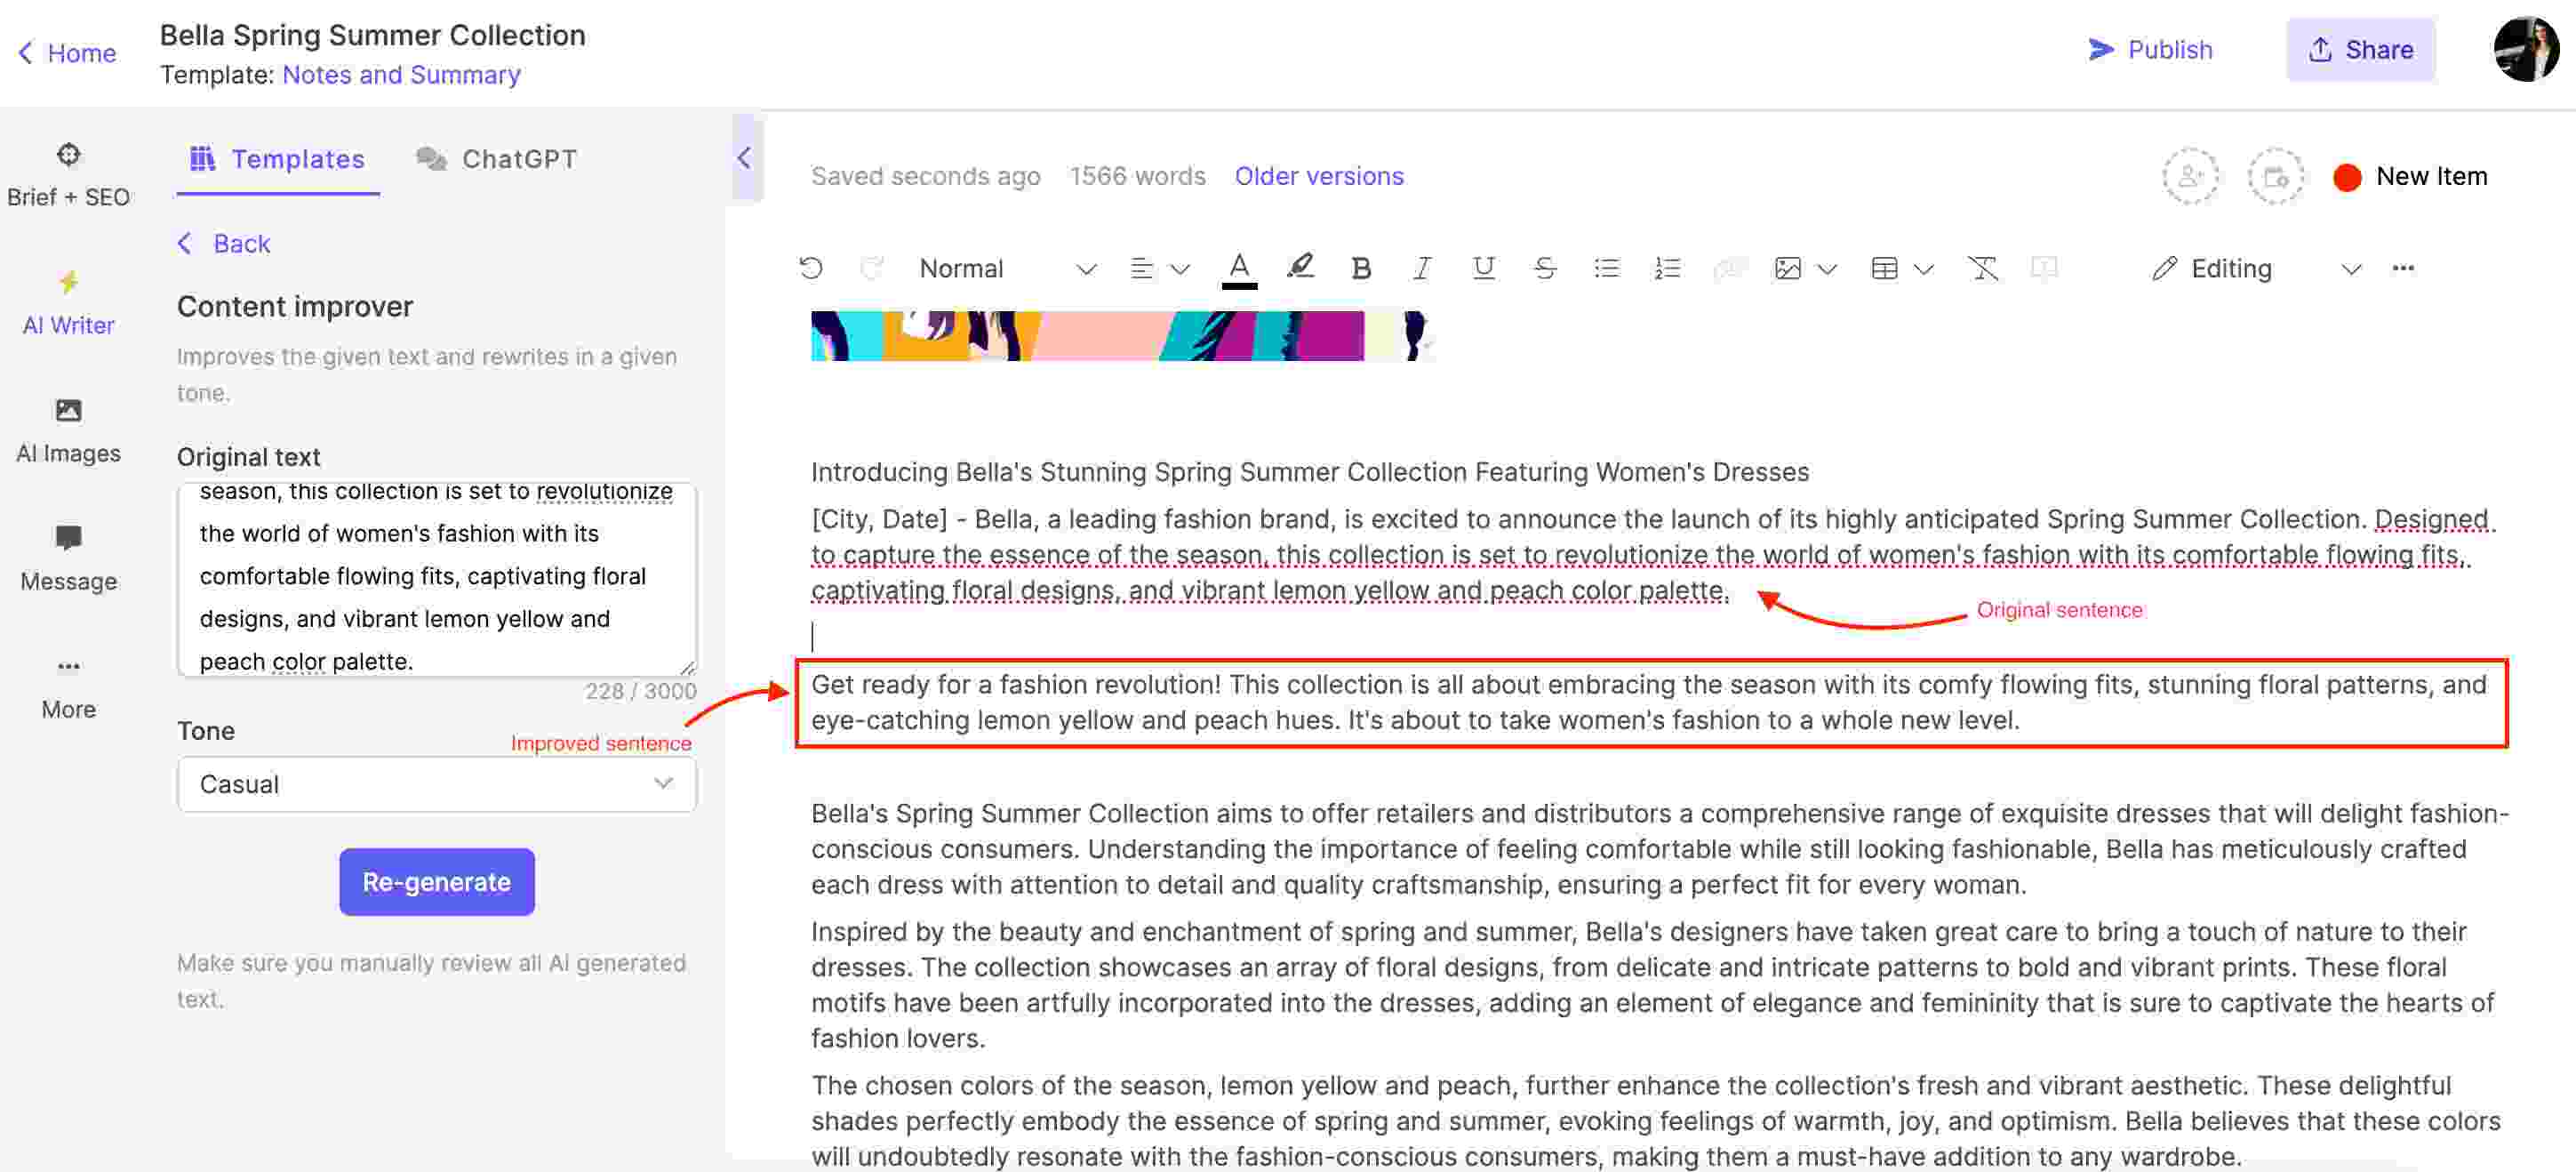Click the Undo icon in toolbar
2576x1172 pixels.
coord(810,266)
